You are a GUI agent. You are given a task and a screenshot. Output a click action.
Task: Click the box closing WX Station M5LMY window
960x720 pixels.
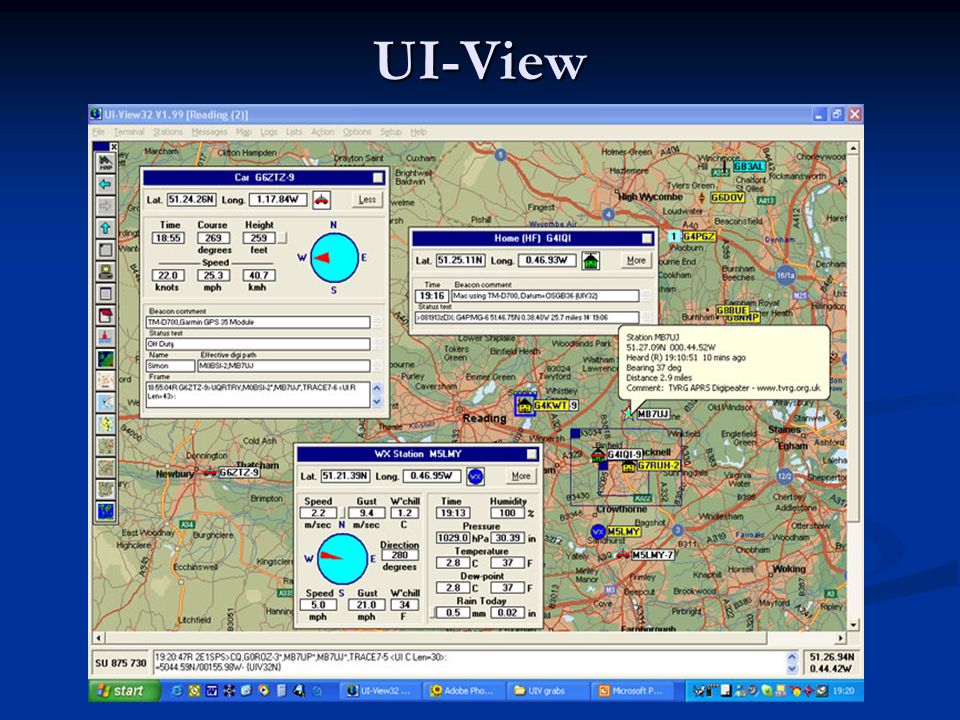point(532,454)
